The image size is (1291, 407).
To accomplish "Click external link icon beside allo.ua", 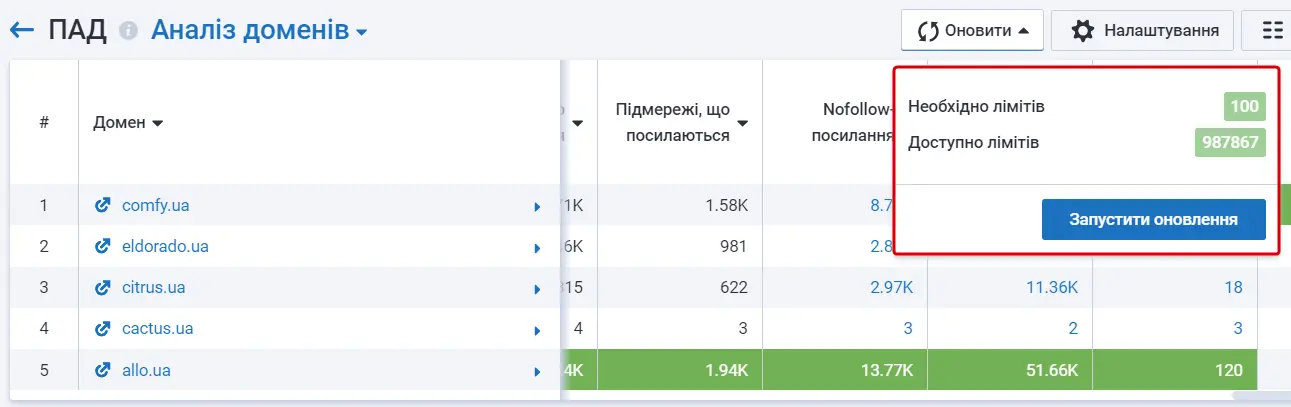I will tap(102, 370).
